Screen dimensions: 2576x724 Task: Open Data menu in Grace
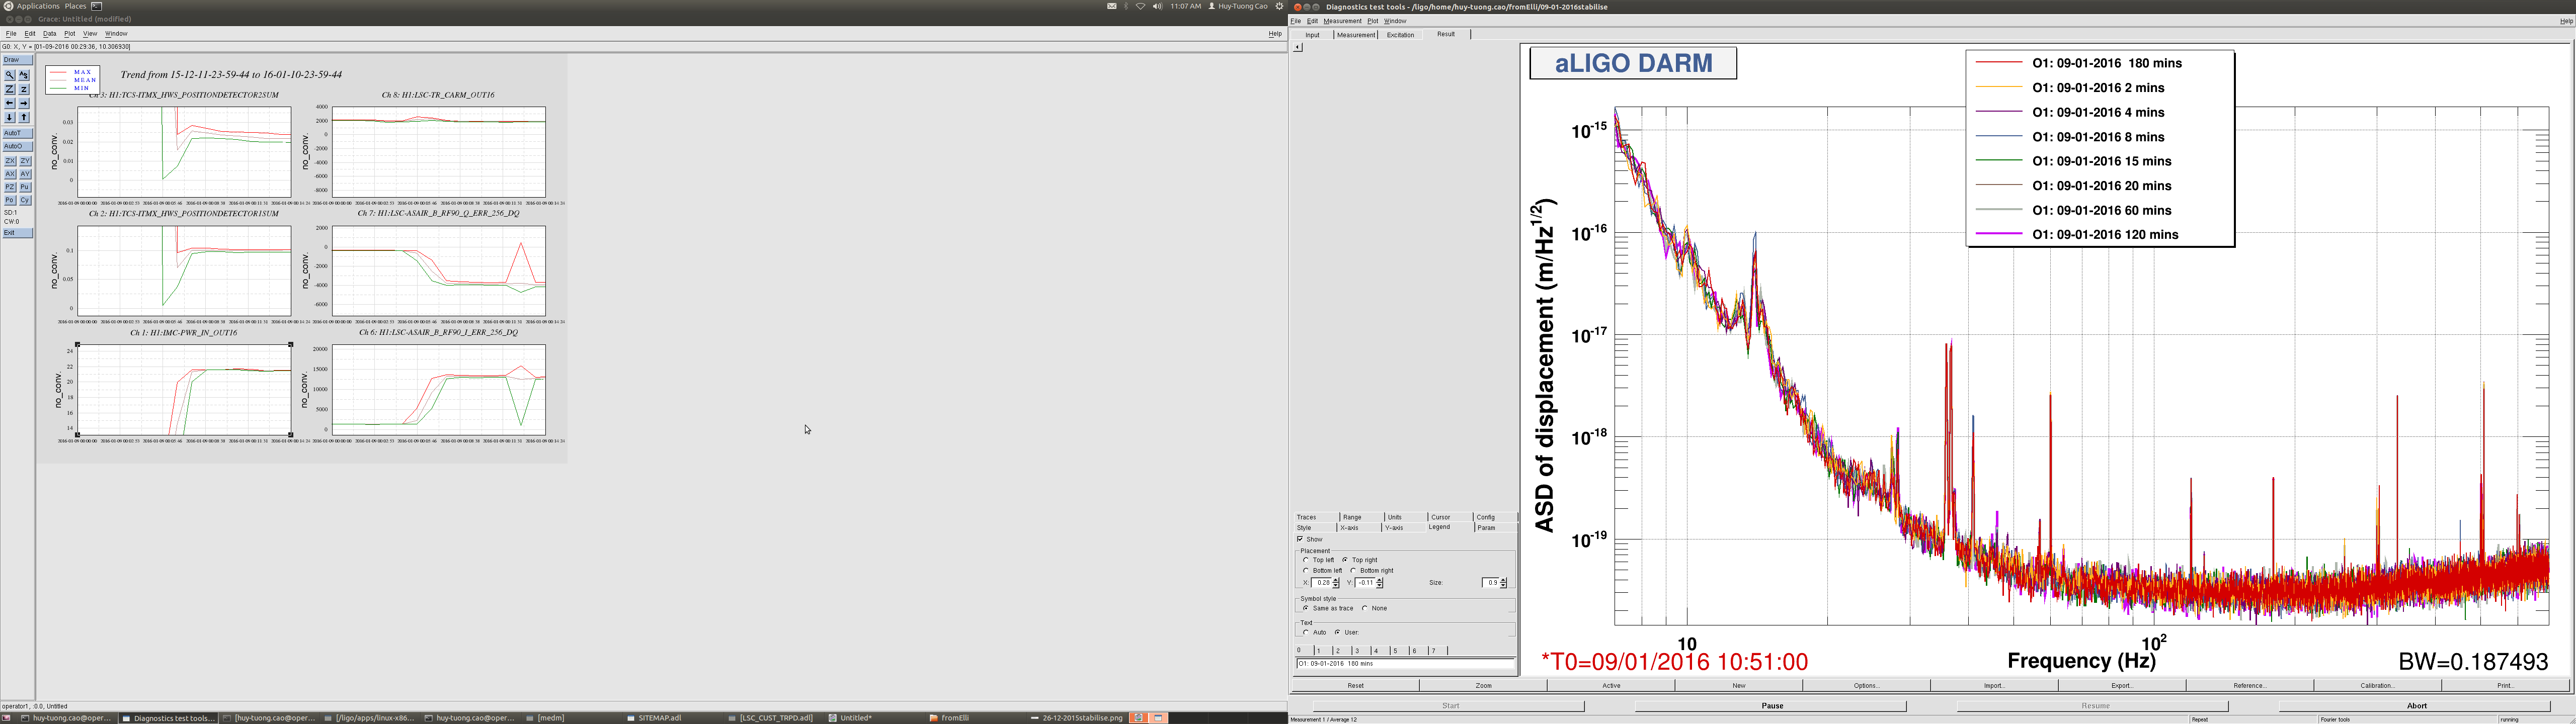coord(50,34)
